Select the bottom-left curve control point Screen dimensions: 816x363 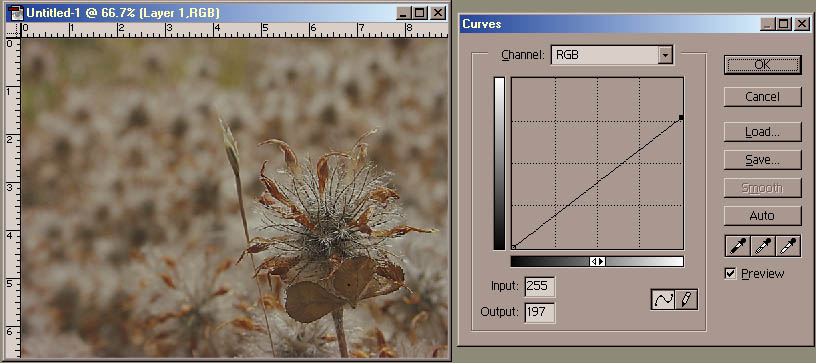[514, 247]
